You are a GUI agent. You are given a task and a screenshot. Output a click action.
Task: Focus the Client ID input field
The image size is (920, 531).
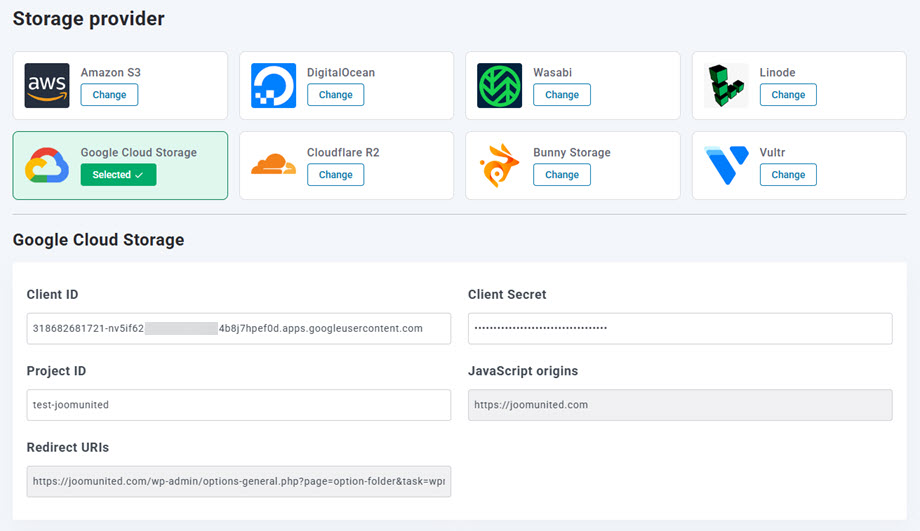click(238, 328)
